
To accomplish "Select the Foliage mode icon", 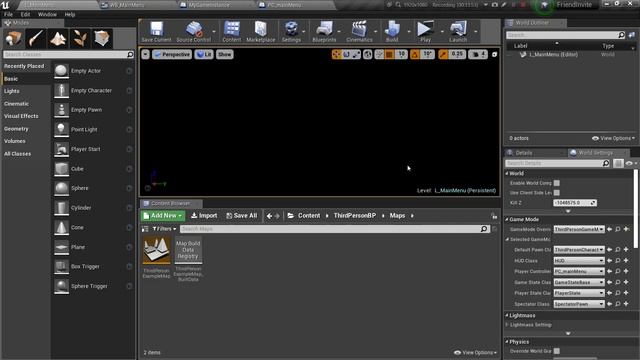I will tap(80, 38).
